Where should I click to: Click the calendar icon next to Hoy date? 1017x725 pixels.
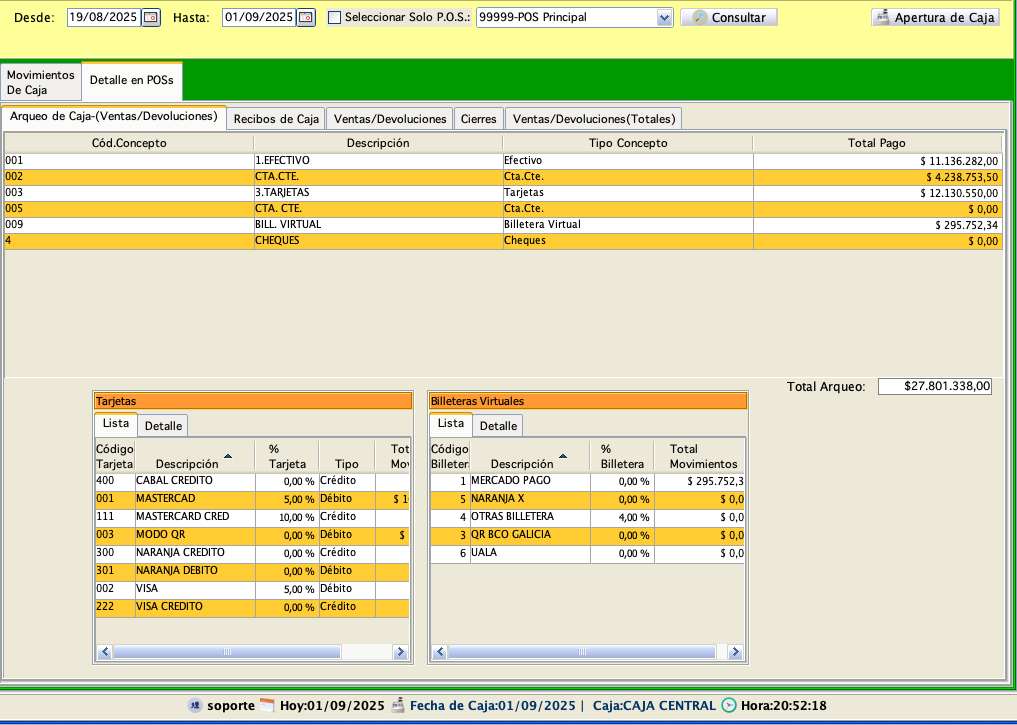point(267,705)
